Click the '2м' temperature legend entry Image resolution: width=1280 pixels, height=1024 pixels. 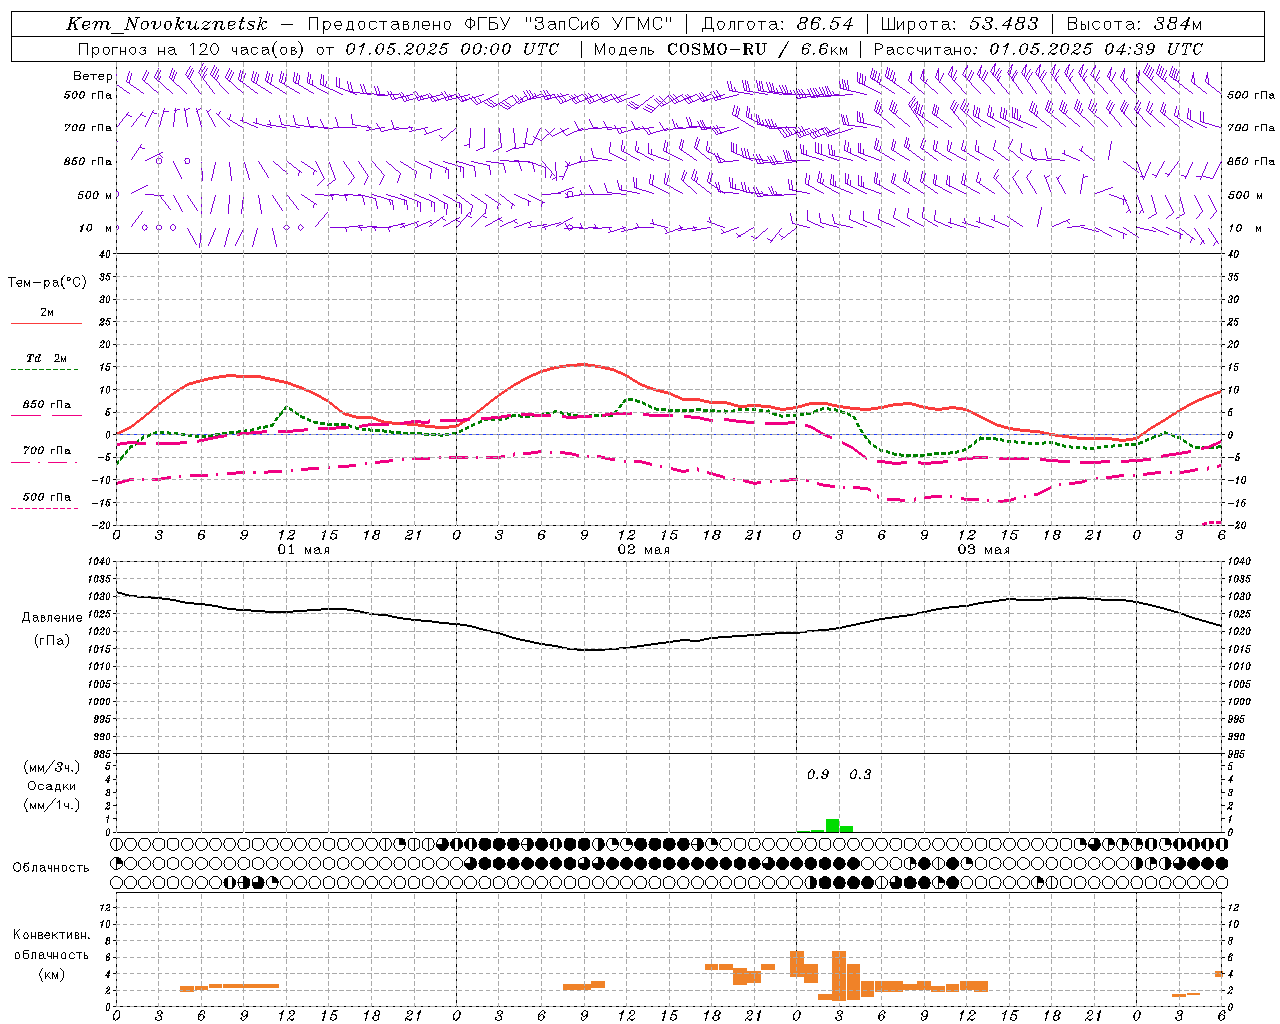47,313
